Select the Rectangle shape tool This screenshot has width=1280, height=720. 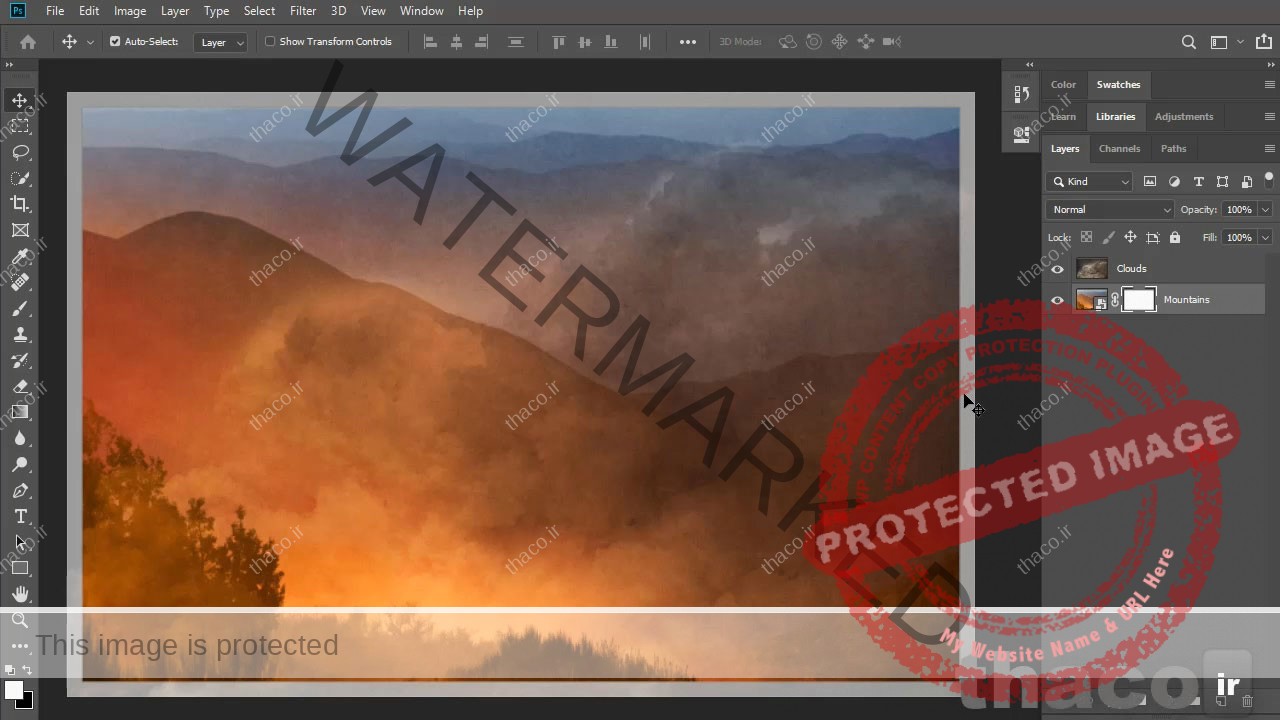click(x=20, y=569)
